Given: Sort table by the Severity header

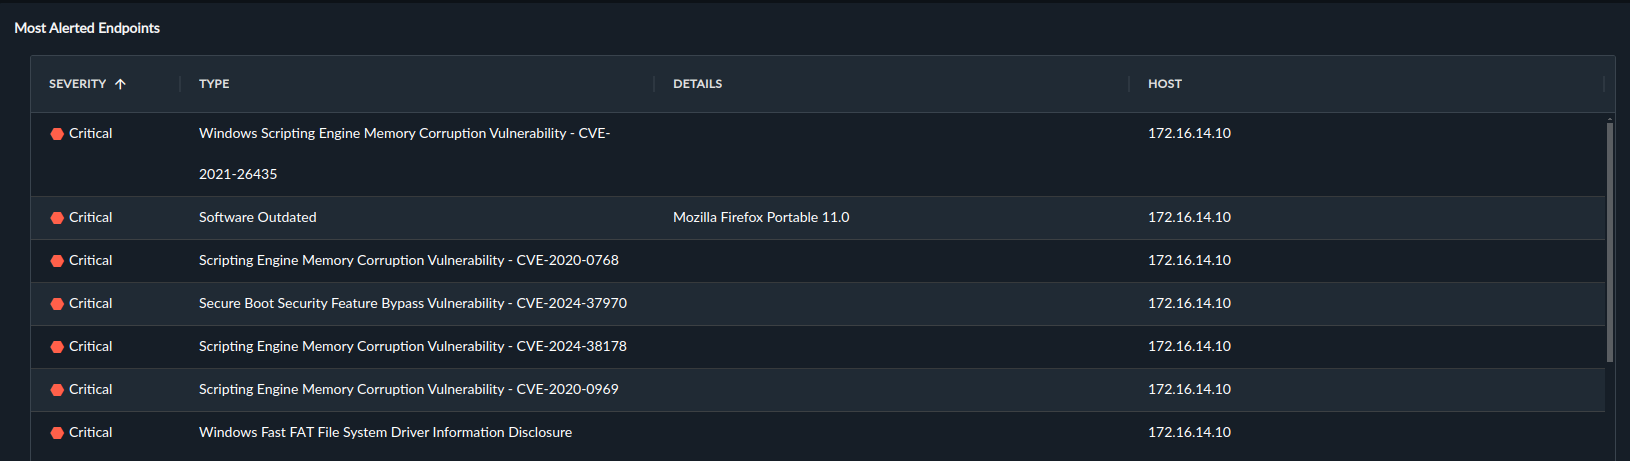Looking at the screenshot, I should pos(77,84).
